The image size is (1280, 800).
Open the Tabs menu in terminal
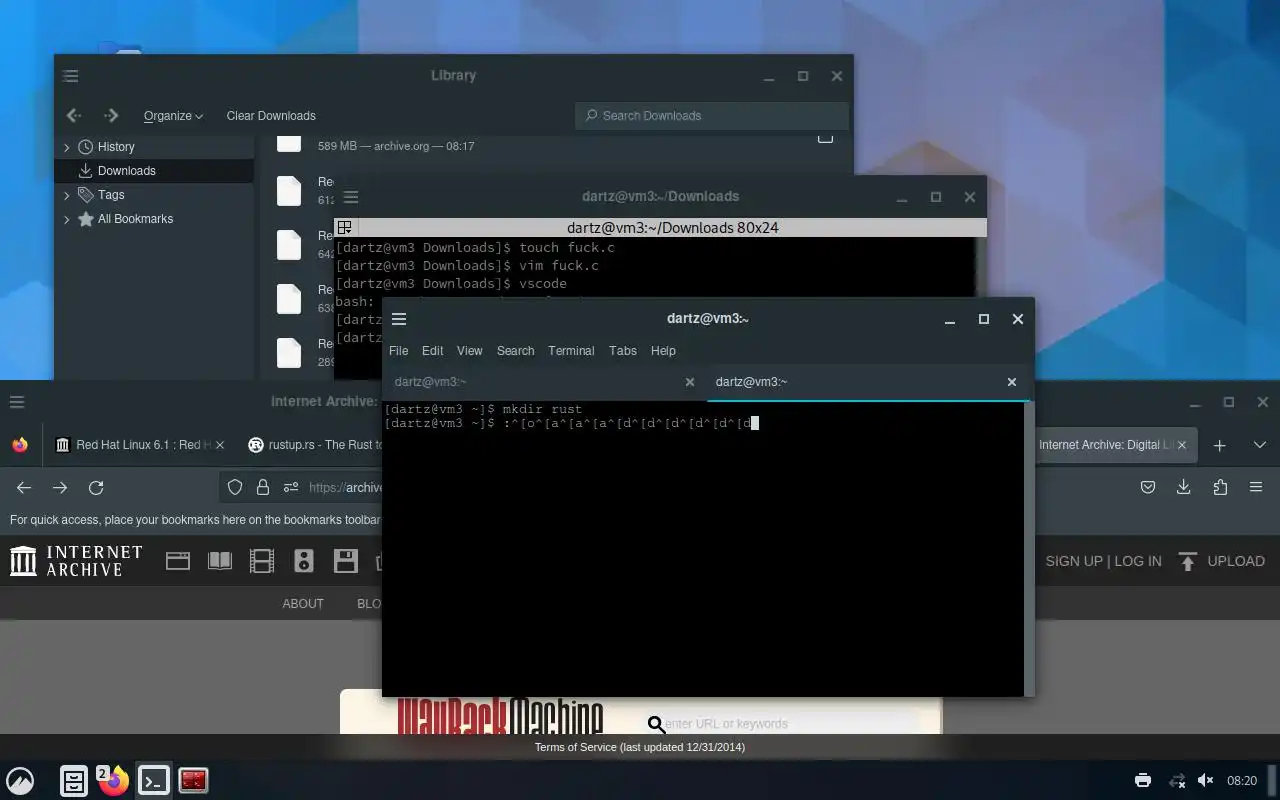point(622,351)
